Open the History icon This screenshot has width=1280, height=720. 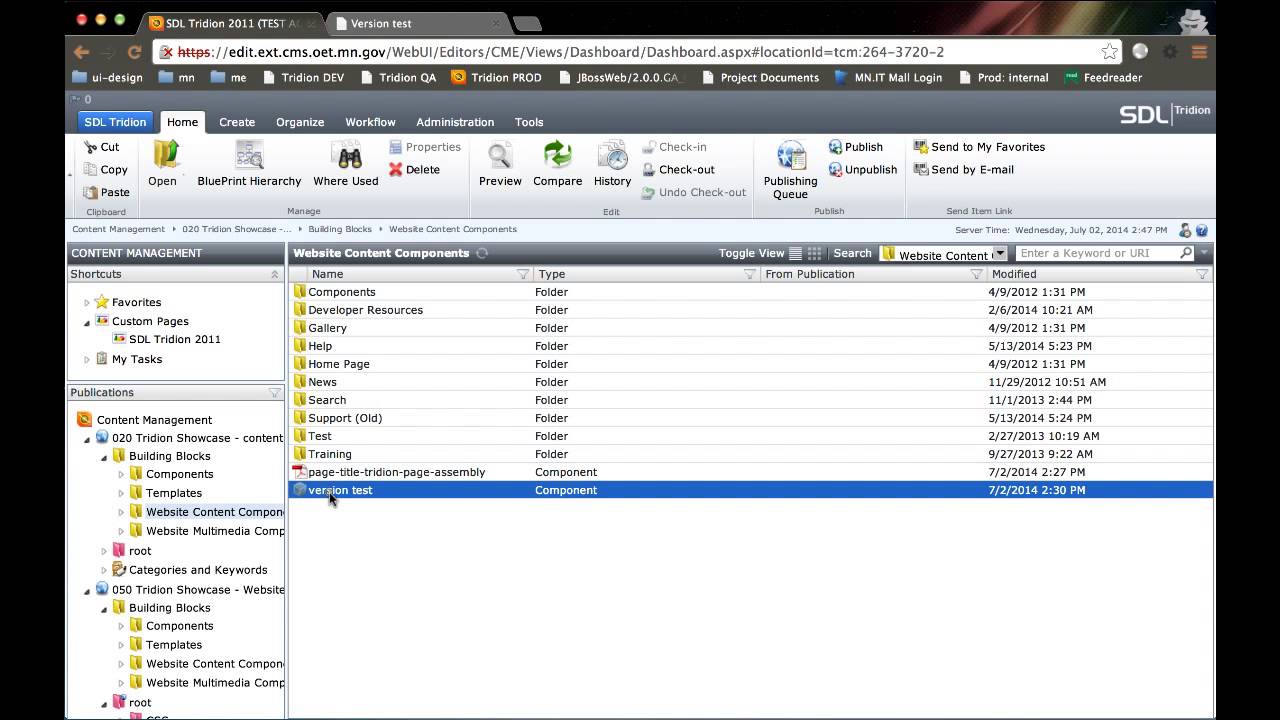tap(612, 155)
